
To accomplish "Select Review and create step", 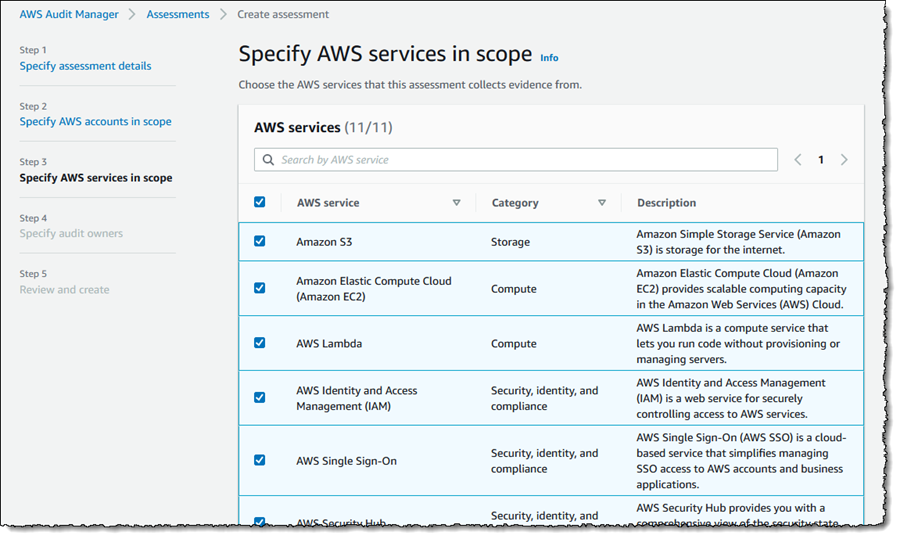I will [x=64, y=290].
